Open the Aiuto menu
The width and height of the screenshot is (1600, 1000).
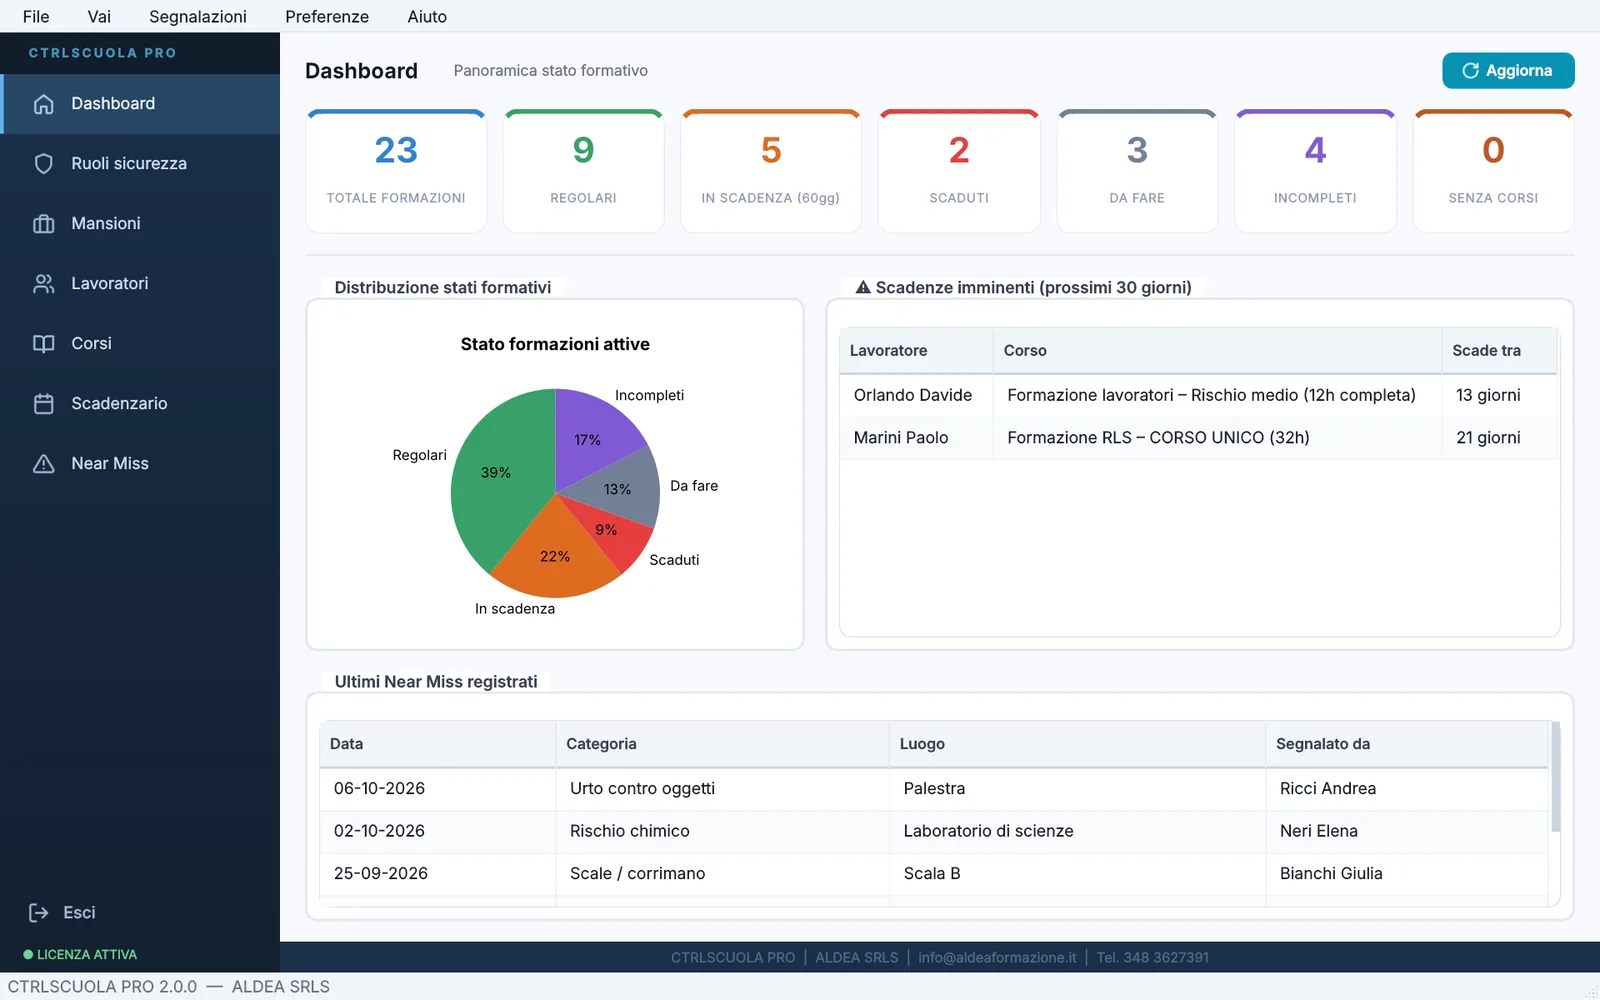(427, 16)
